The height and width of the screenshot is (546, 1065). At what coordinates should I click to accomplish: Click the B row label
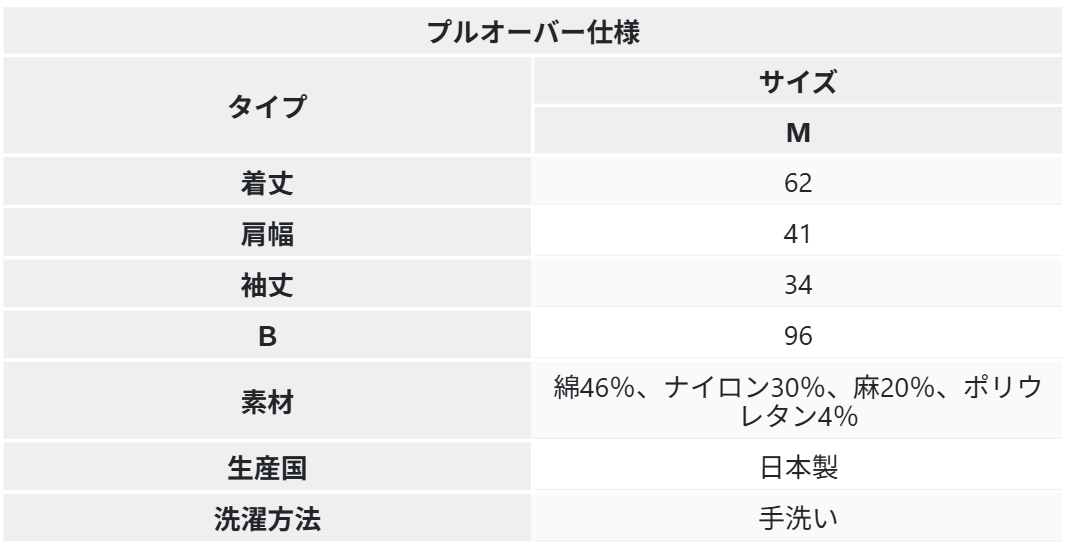267,335
